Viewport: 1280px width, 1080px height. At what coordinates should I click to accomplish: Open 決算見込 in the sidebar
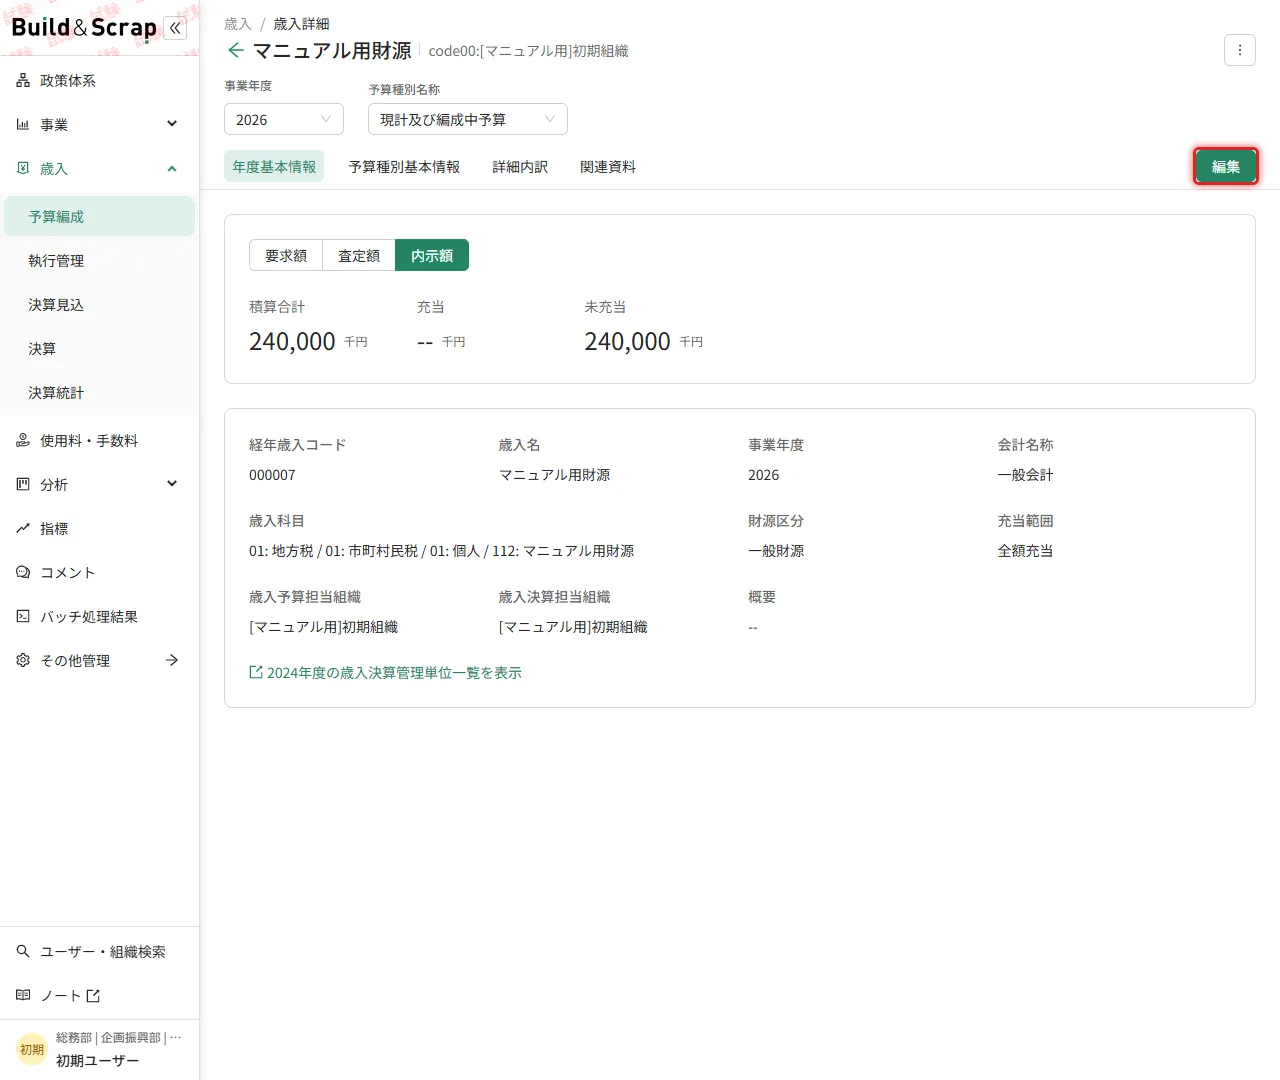100,304
